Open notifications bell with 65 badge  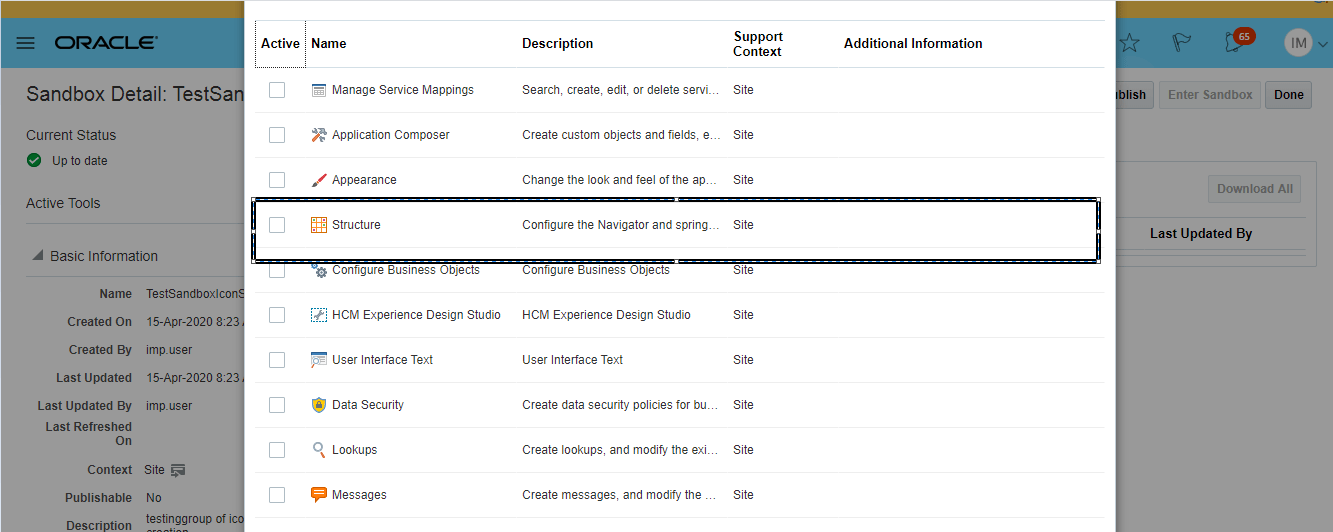point(1235,43)
